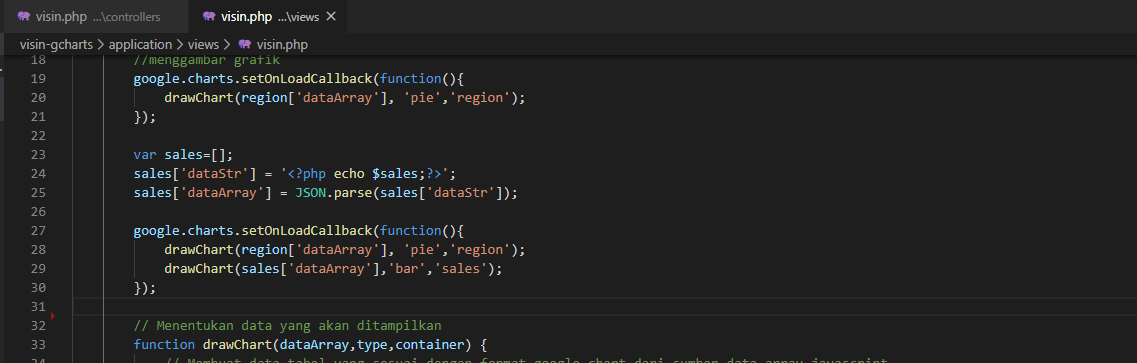This screenshot has width=1137, height=363.
Task: Open application breadcrumb segment
Action: [140, 44]
